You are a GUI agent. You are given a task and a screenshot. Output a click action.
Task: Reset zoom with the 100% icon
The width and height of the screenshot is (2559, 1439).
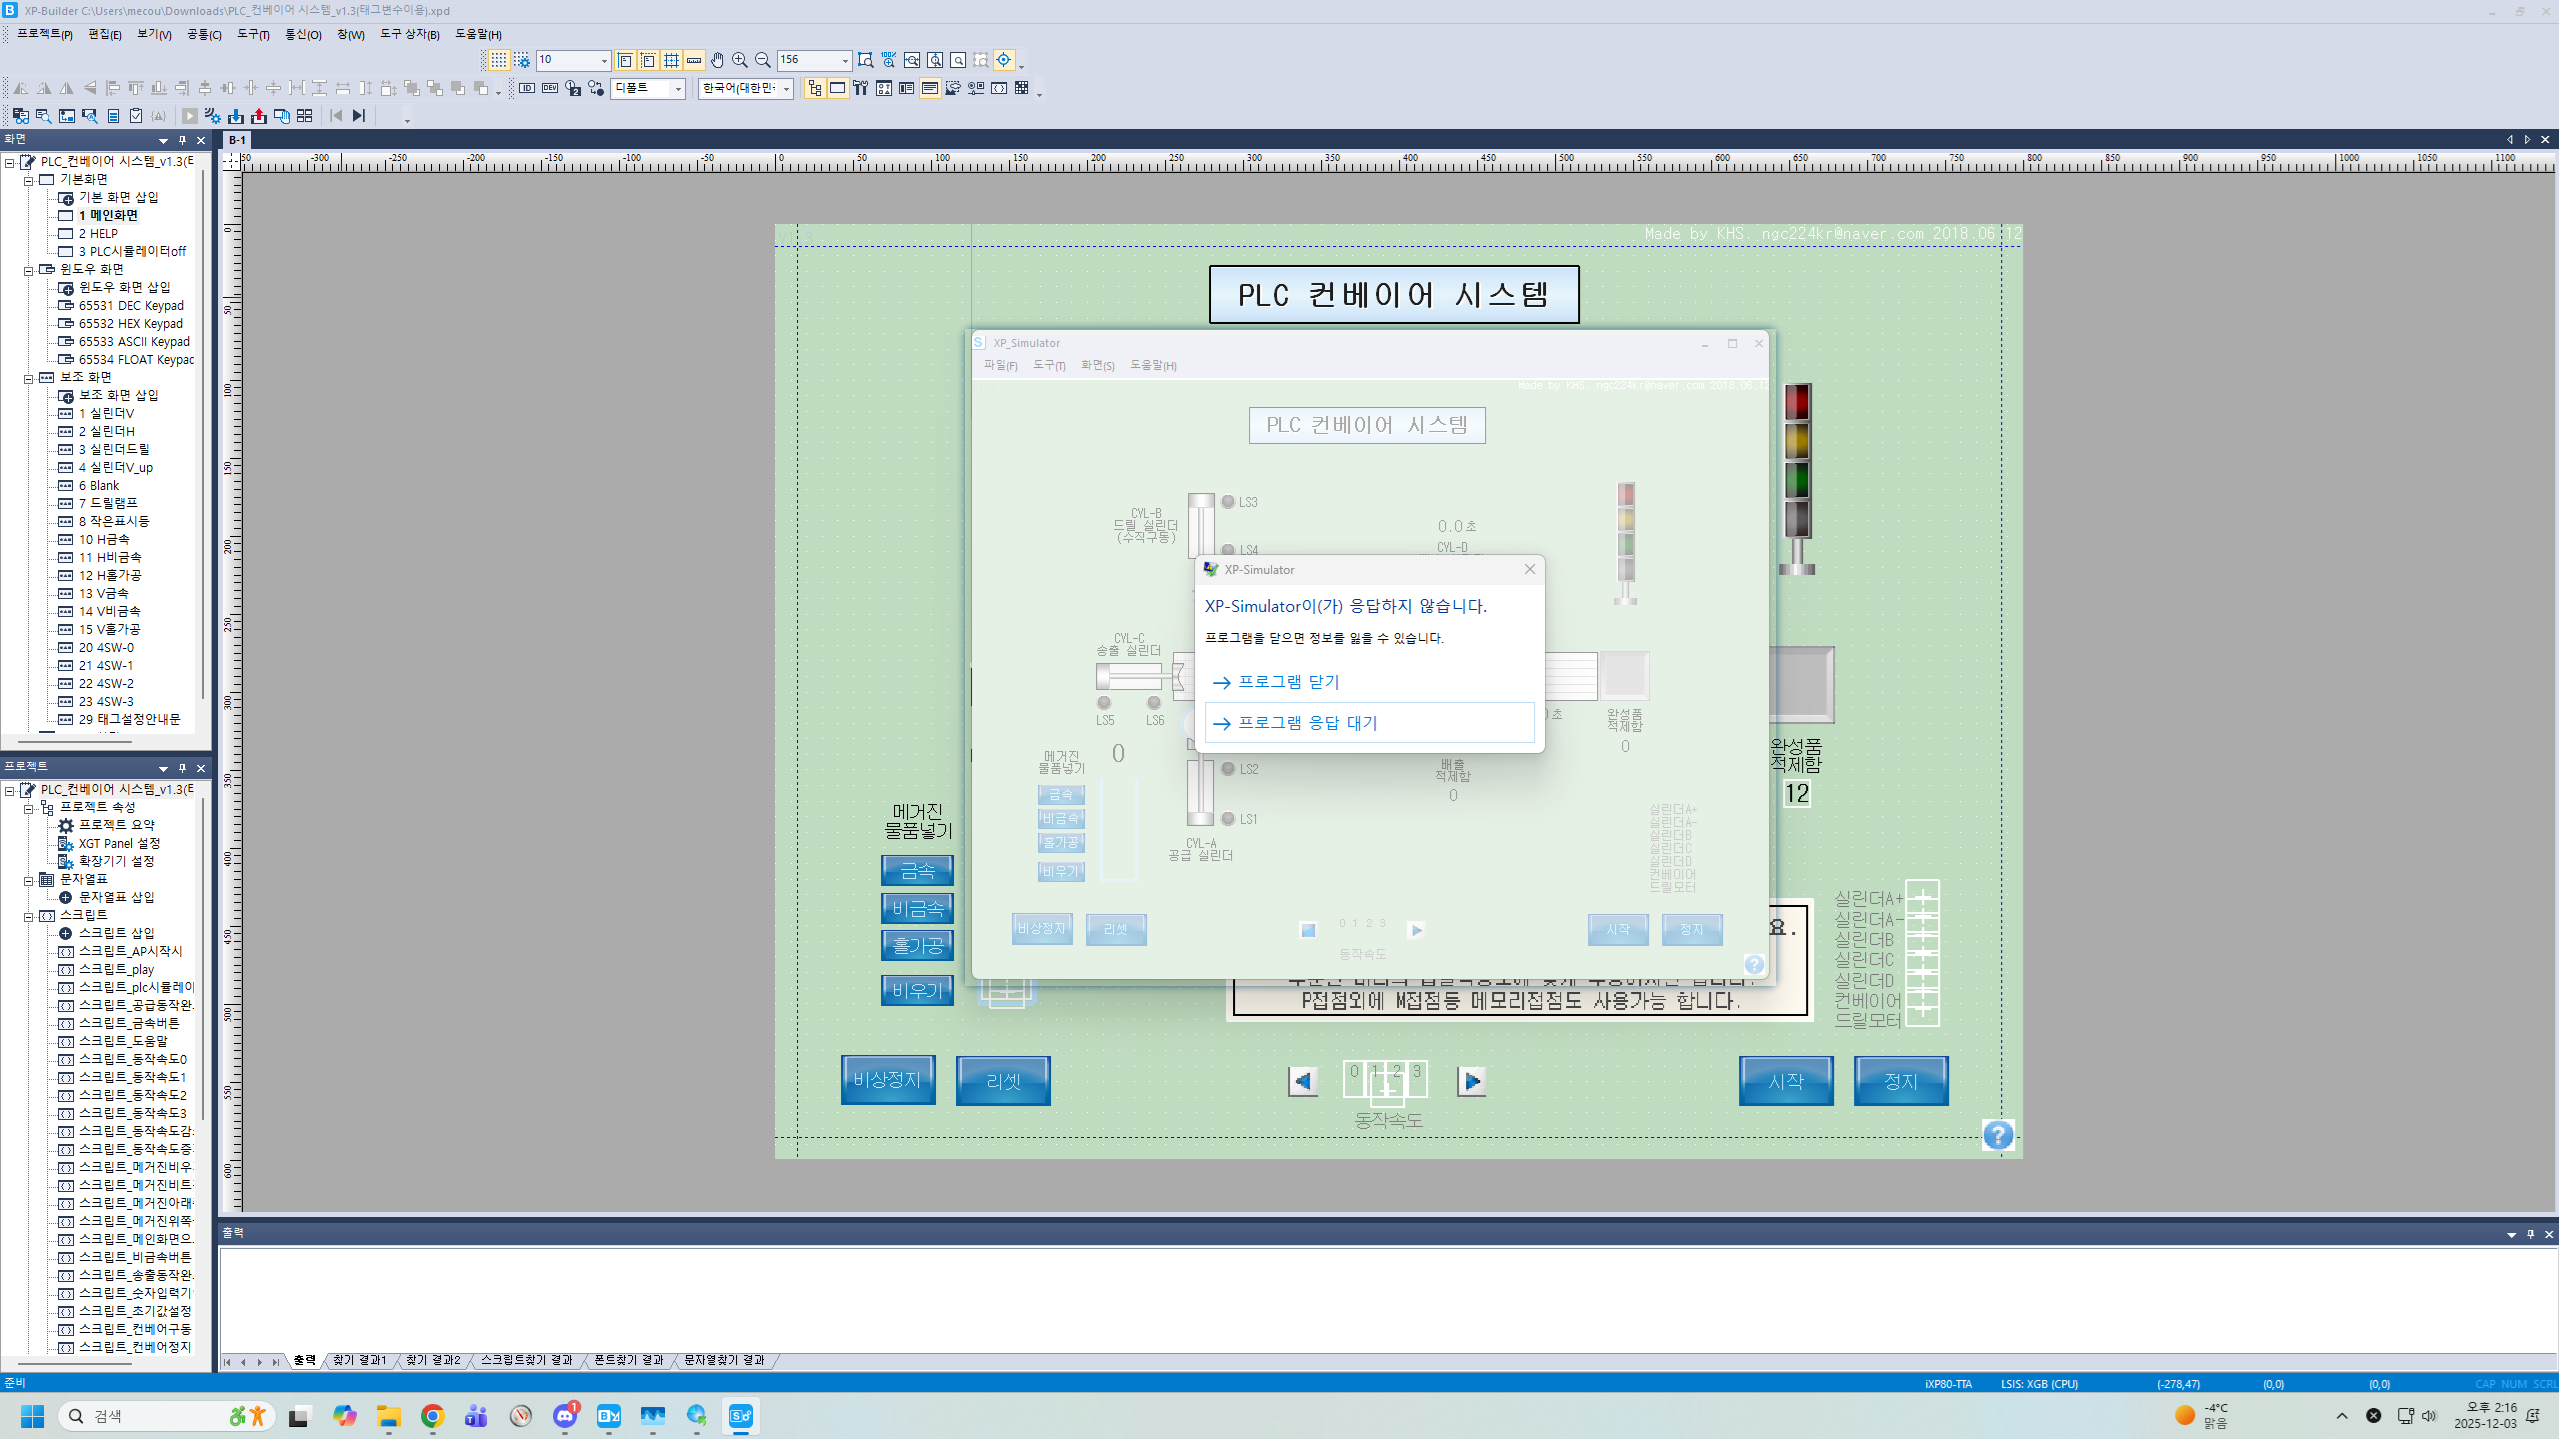coord(889,60)
